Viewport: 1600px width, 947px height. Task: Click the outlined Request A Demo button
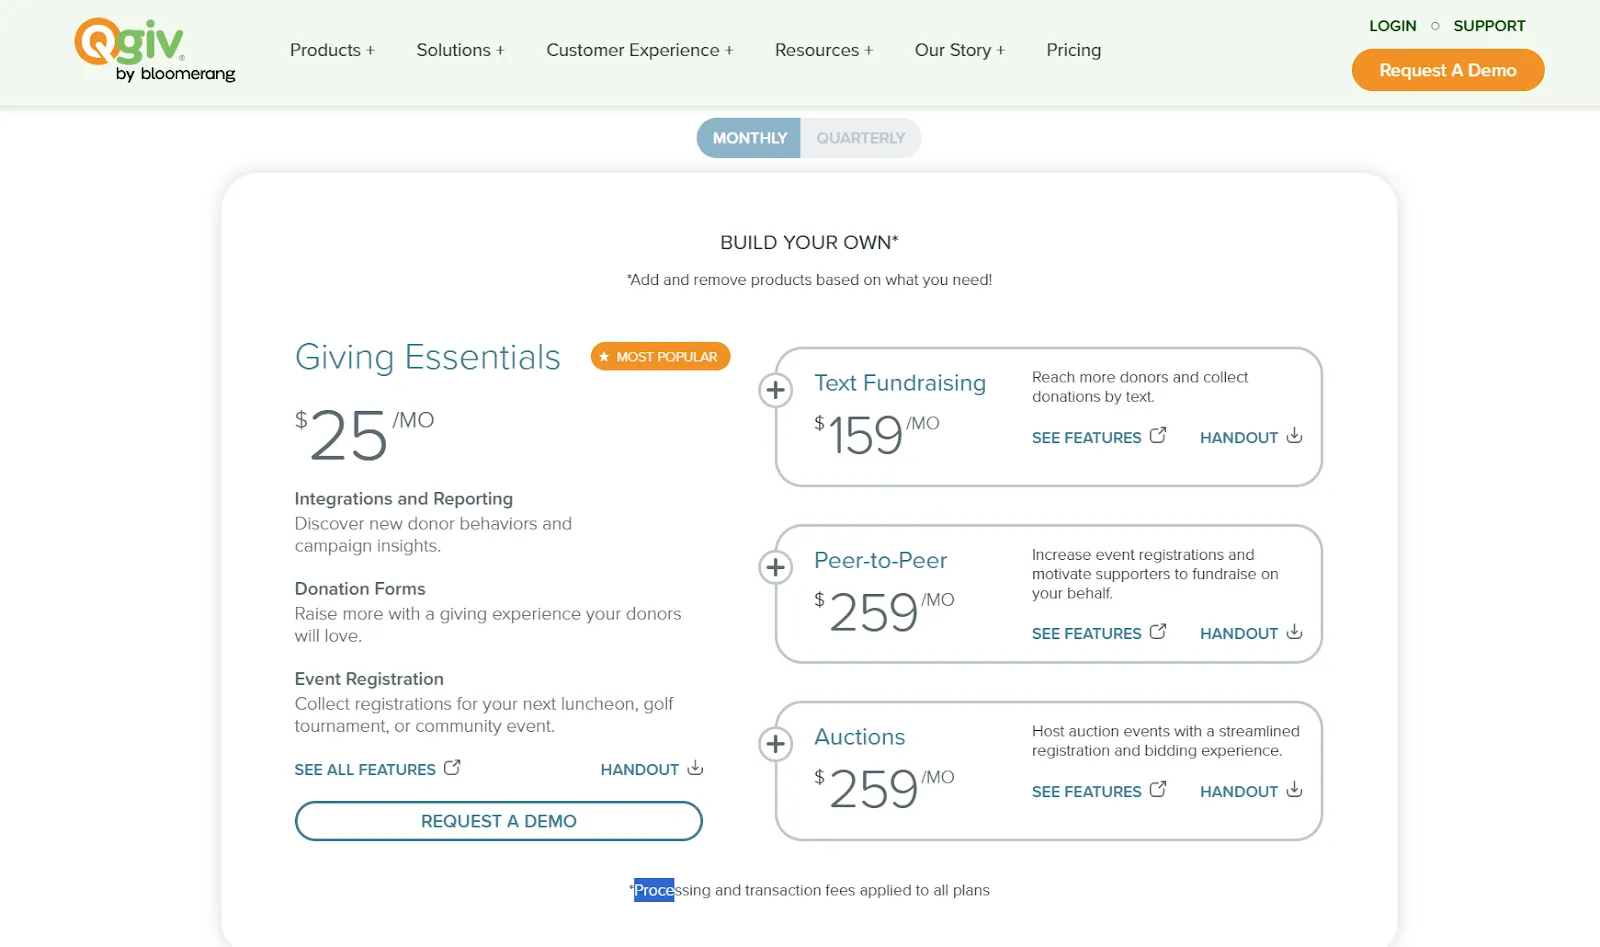point(499,821)
